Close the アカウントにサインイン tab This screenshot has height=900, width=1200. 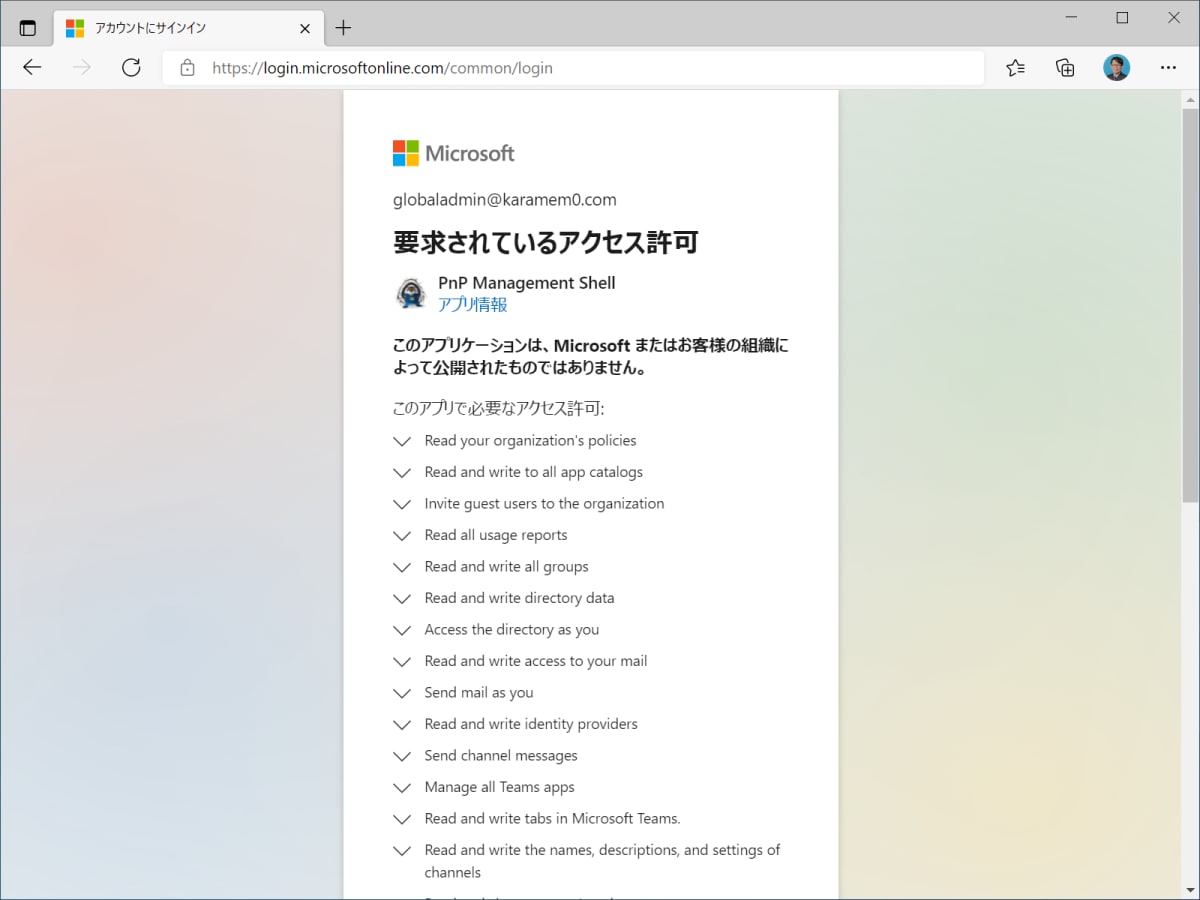[x=305, y=28]
